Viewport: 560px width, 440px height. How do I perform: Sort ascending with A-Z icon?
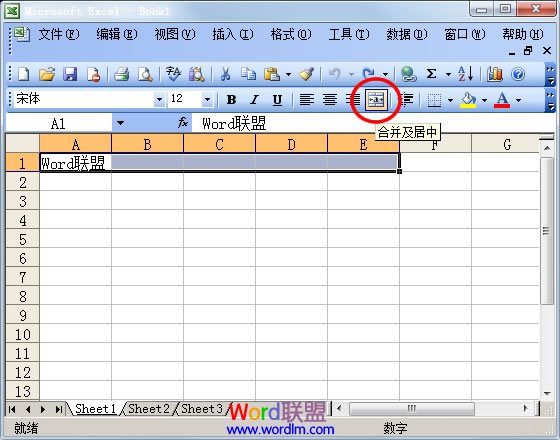tap(466, 74)
